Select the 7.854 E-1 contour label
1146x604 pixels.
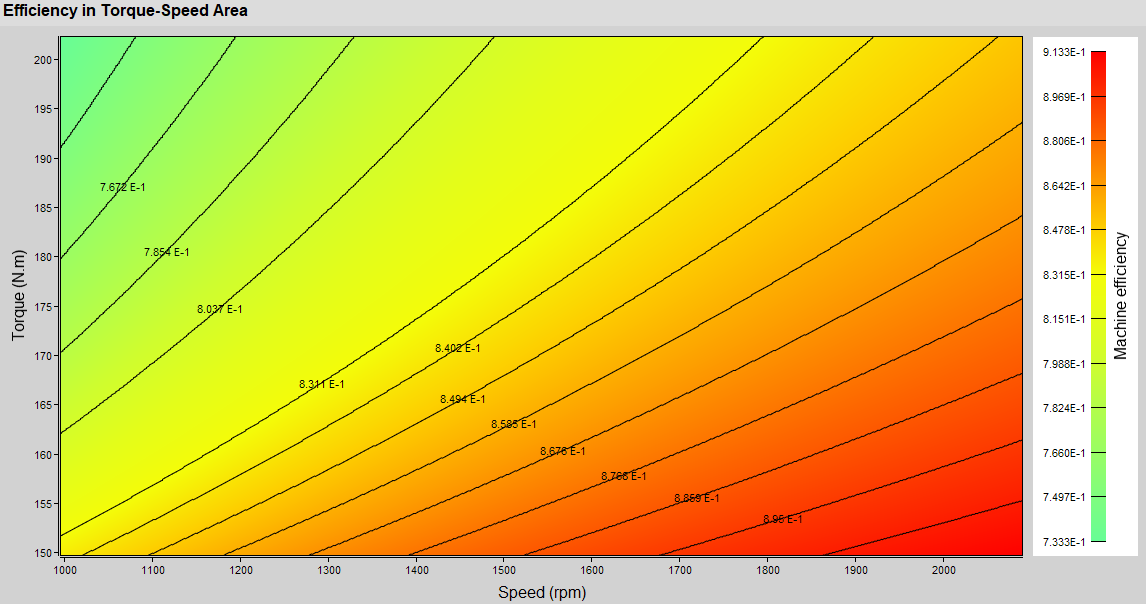coord(166,253)
